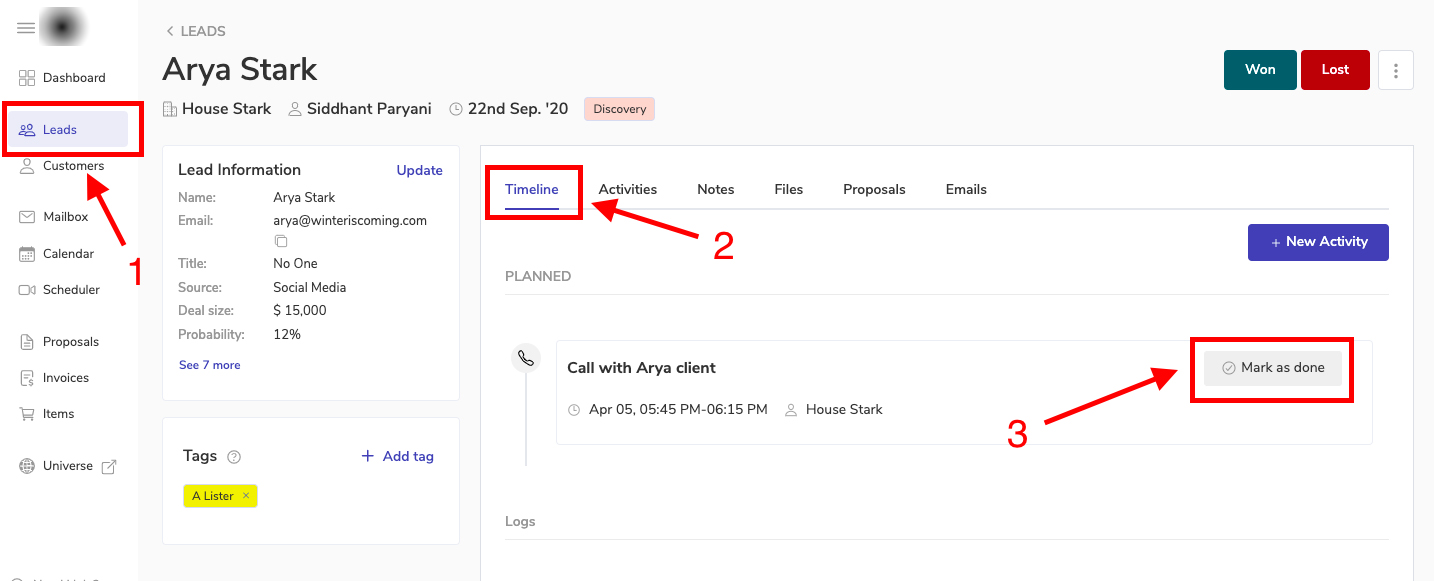This screenshot has height=581, width=1434.
Task: Click the Discovery stage badge
Action: click(619, 109)
